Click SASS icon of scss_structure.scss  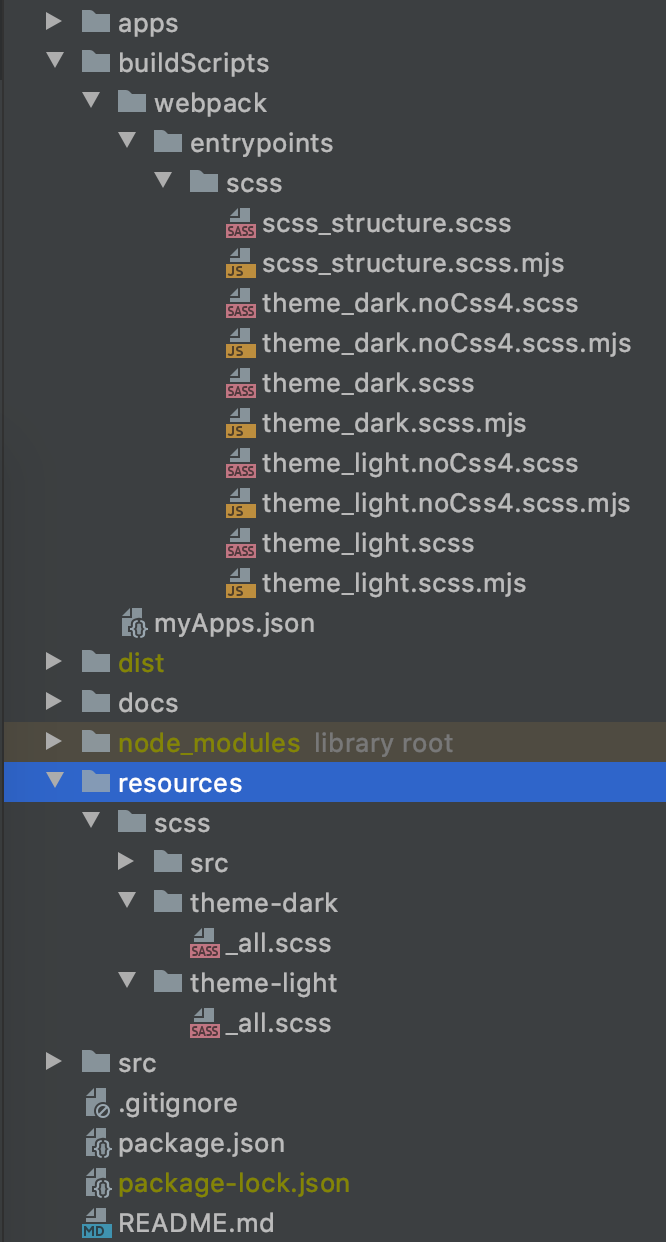[240, 223]
